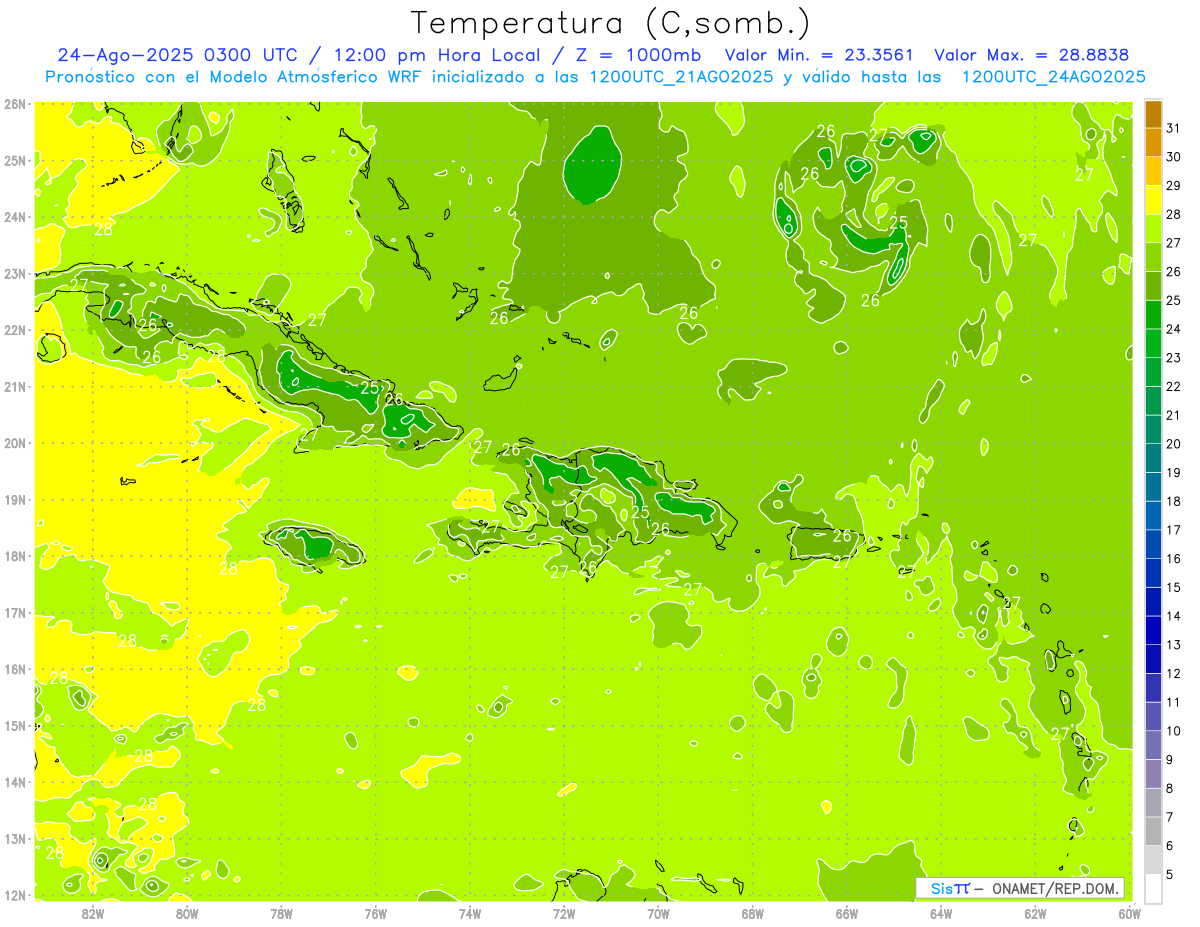Pick the teal band between 19 and 20
The image size is (1200, 927).
[1153, 458]
